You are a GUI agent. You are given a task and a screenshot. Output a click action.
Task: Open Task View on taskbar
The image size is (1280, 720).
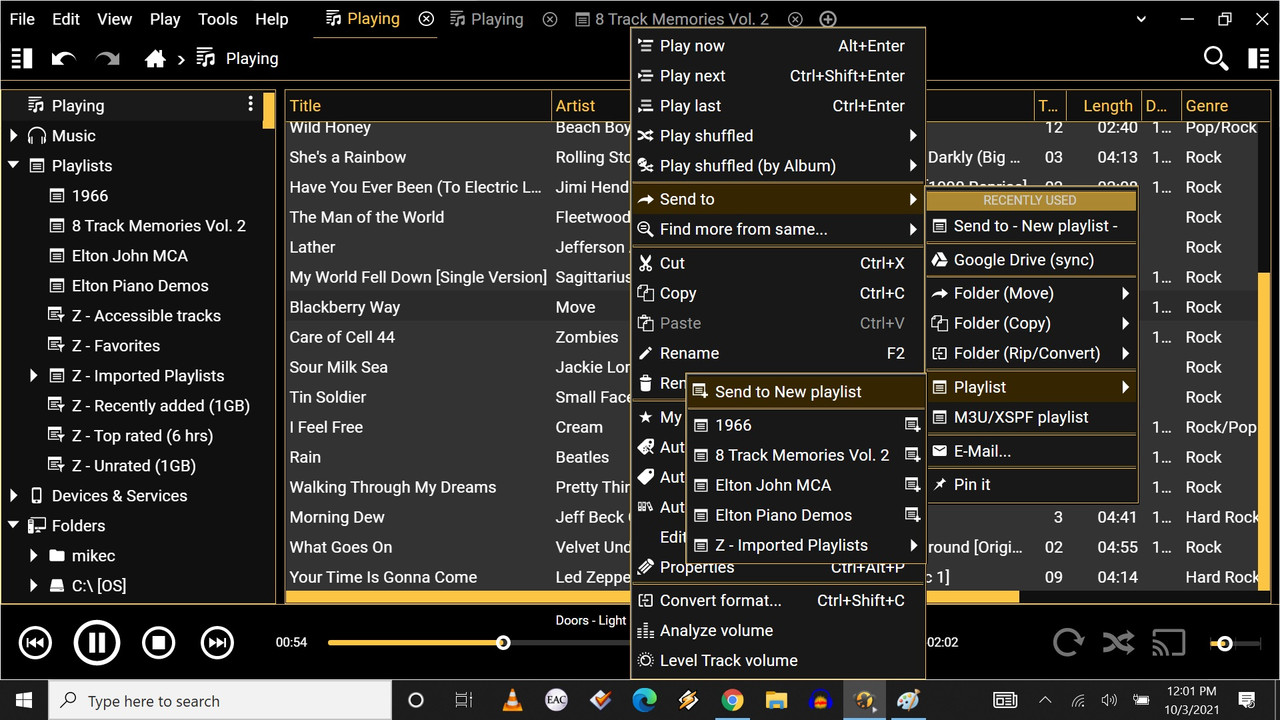(464, 701)
